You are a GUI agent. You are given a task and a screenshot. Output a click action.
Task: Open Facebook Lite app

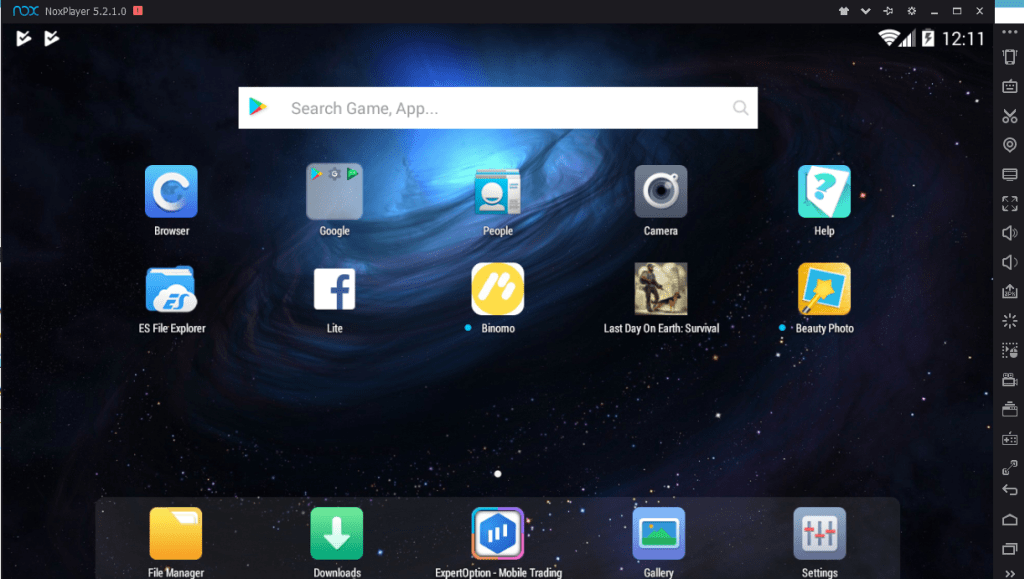(x=334, y=289)
